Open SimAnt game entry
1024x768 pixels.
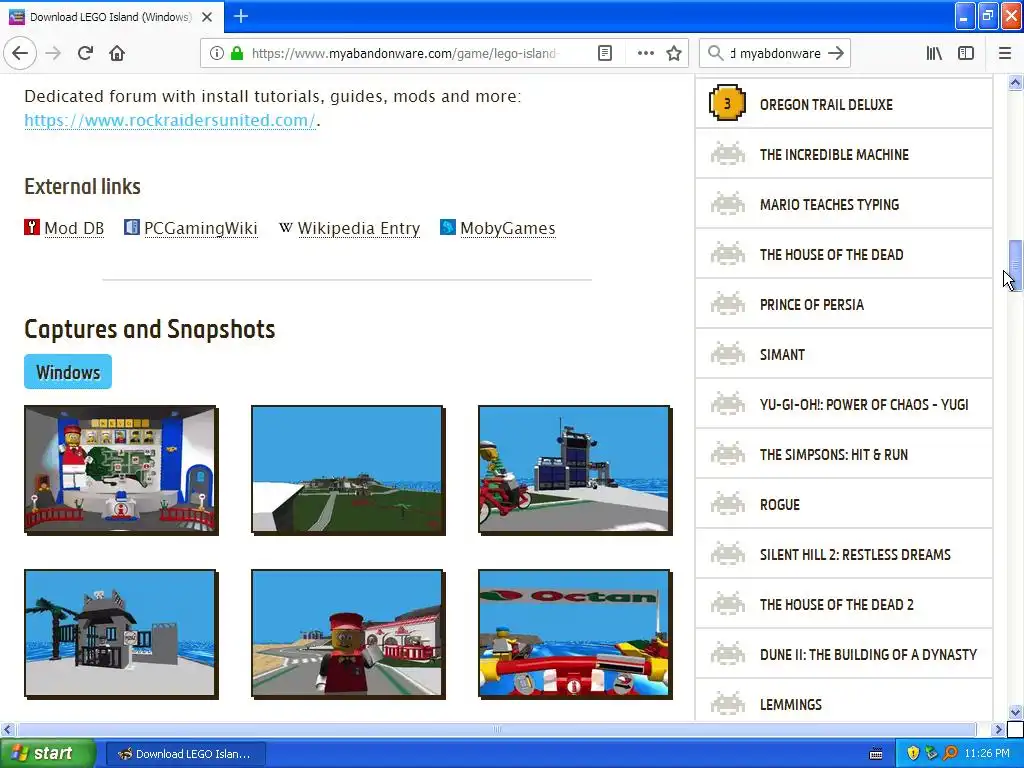click(782, 355)
